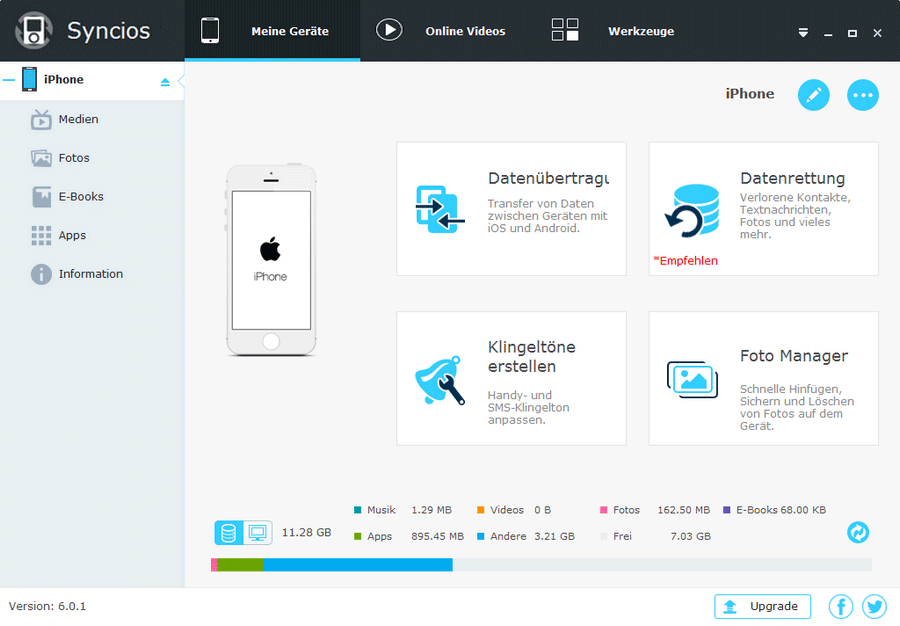Image resolution: width=900 pixels, height=626 pixels.
Task: Click the Fotos 162.50 MB value
Action: (x=684, y=510)
